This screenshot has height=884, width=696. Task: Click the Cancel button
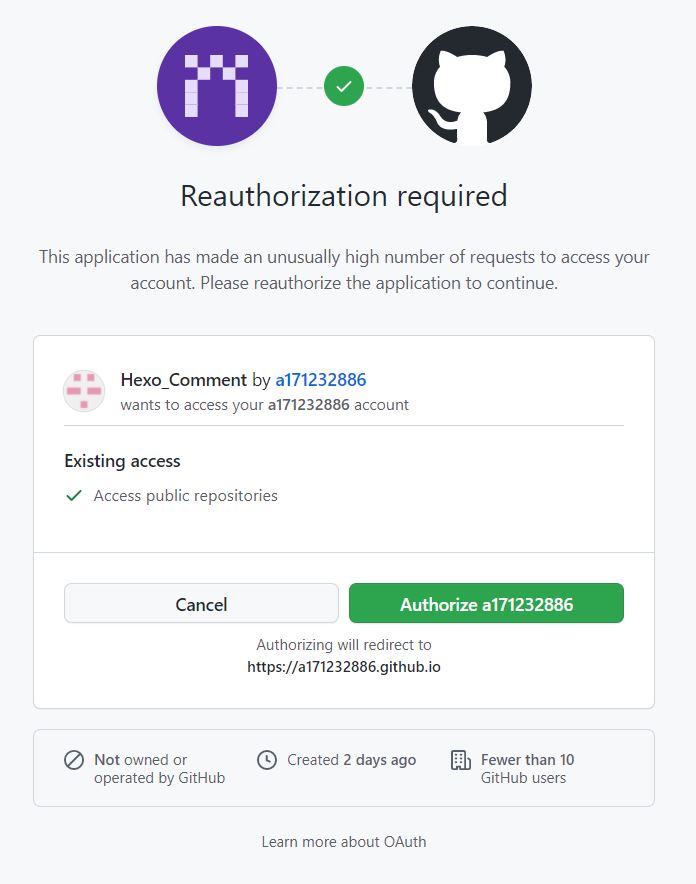200,604
